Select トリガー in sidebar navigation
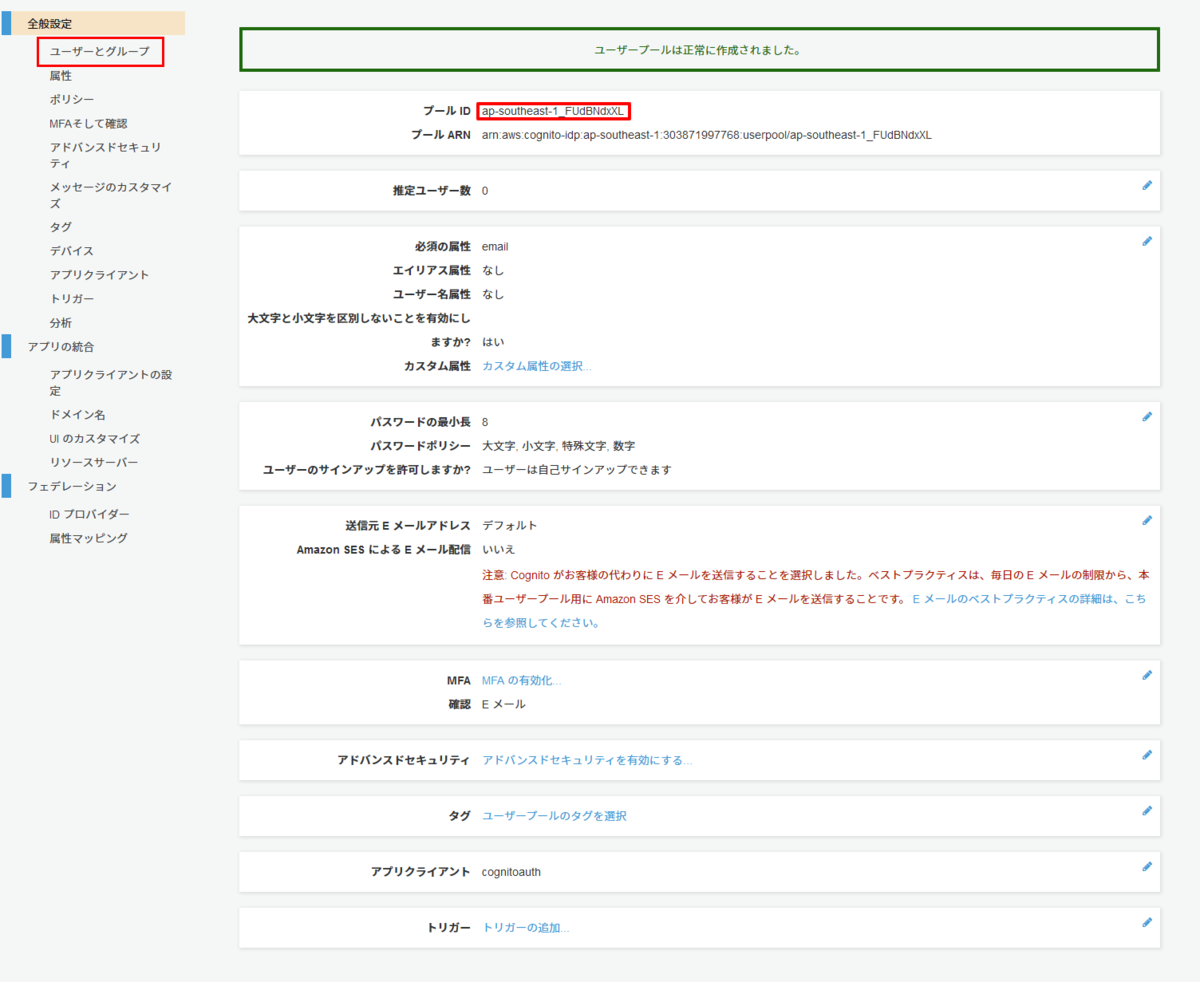The width and height of the screenshot is (1200, 982). 72,299
